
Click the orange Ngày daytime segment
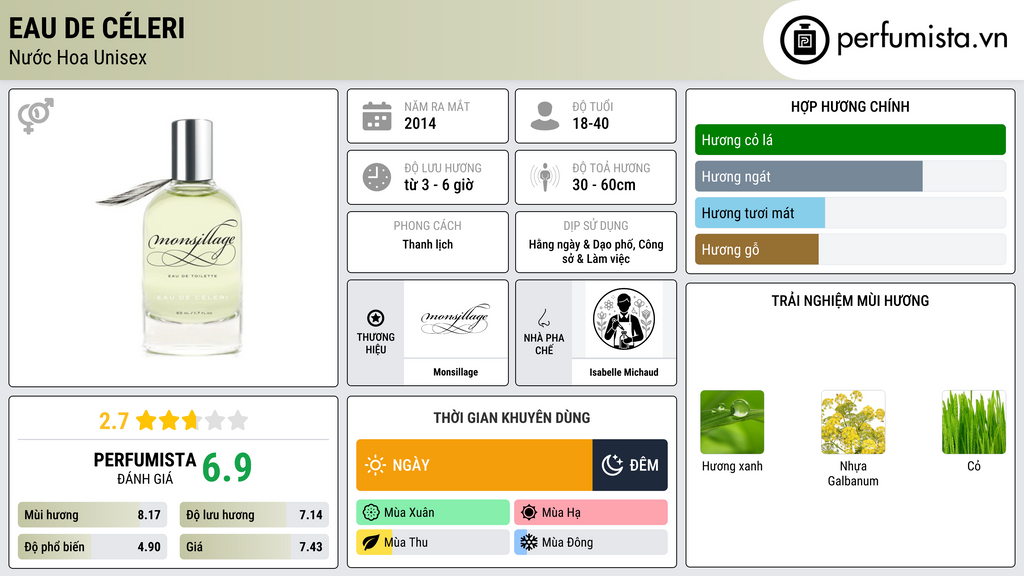474,465
